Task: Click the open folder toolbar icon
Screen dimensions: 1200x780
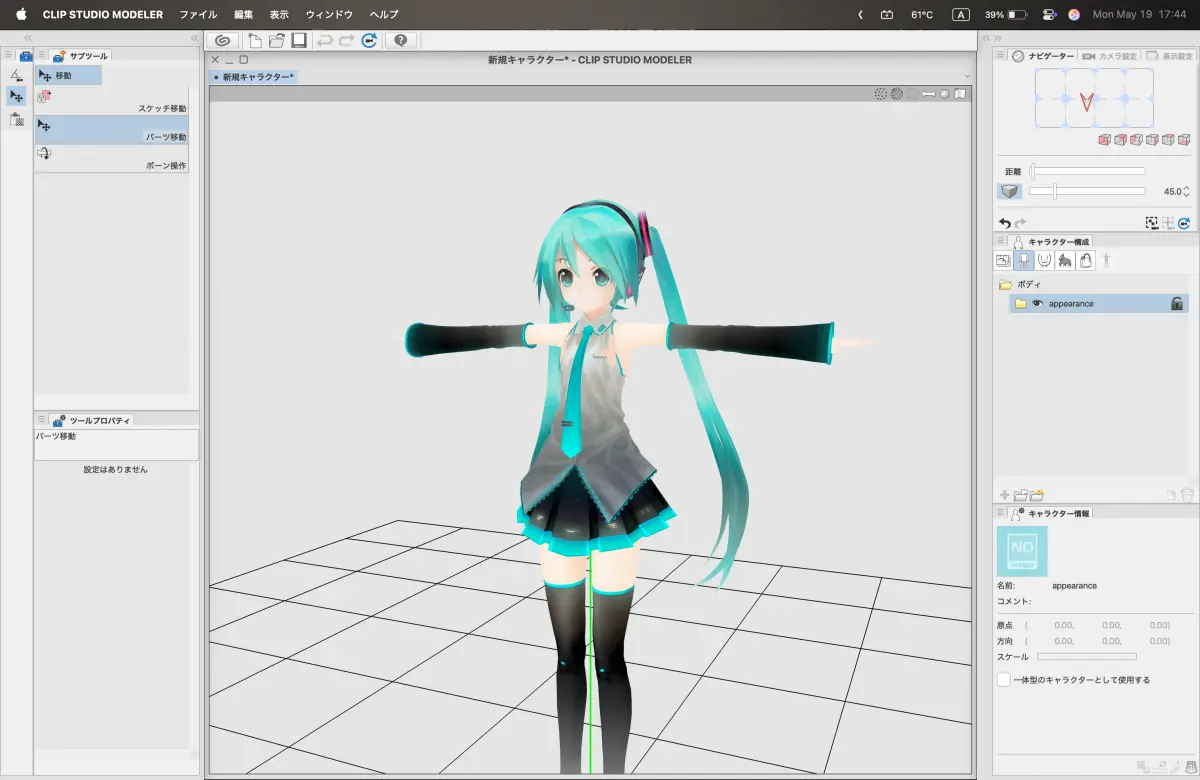Action: 277,41
